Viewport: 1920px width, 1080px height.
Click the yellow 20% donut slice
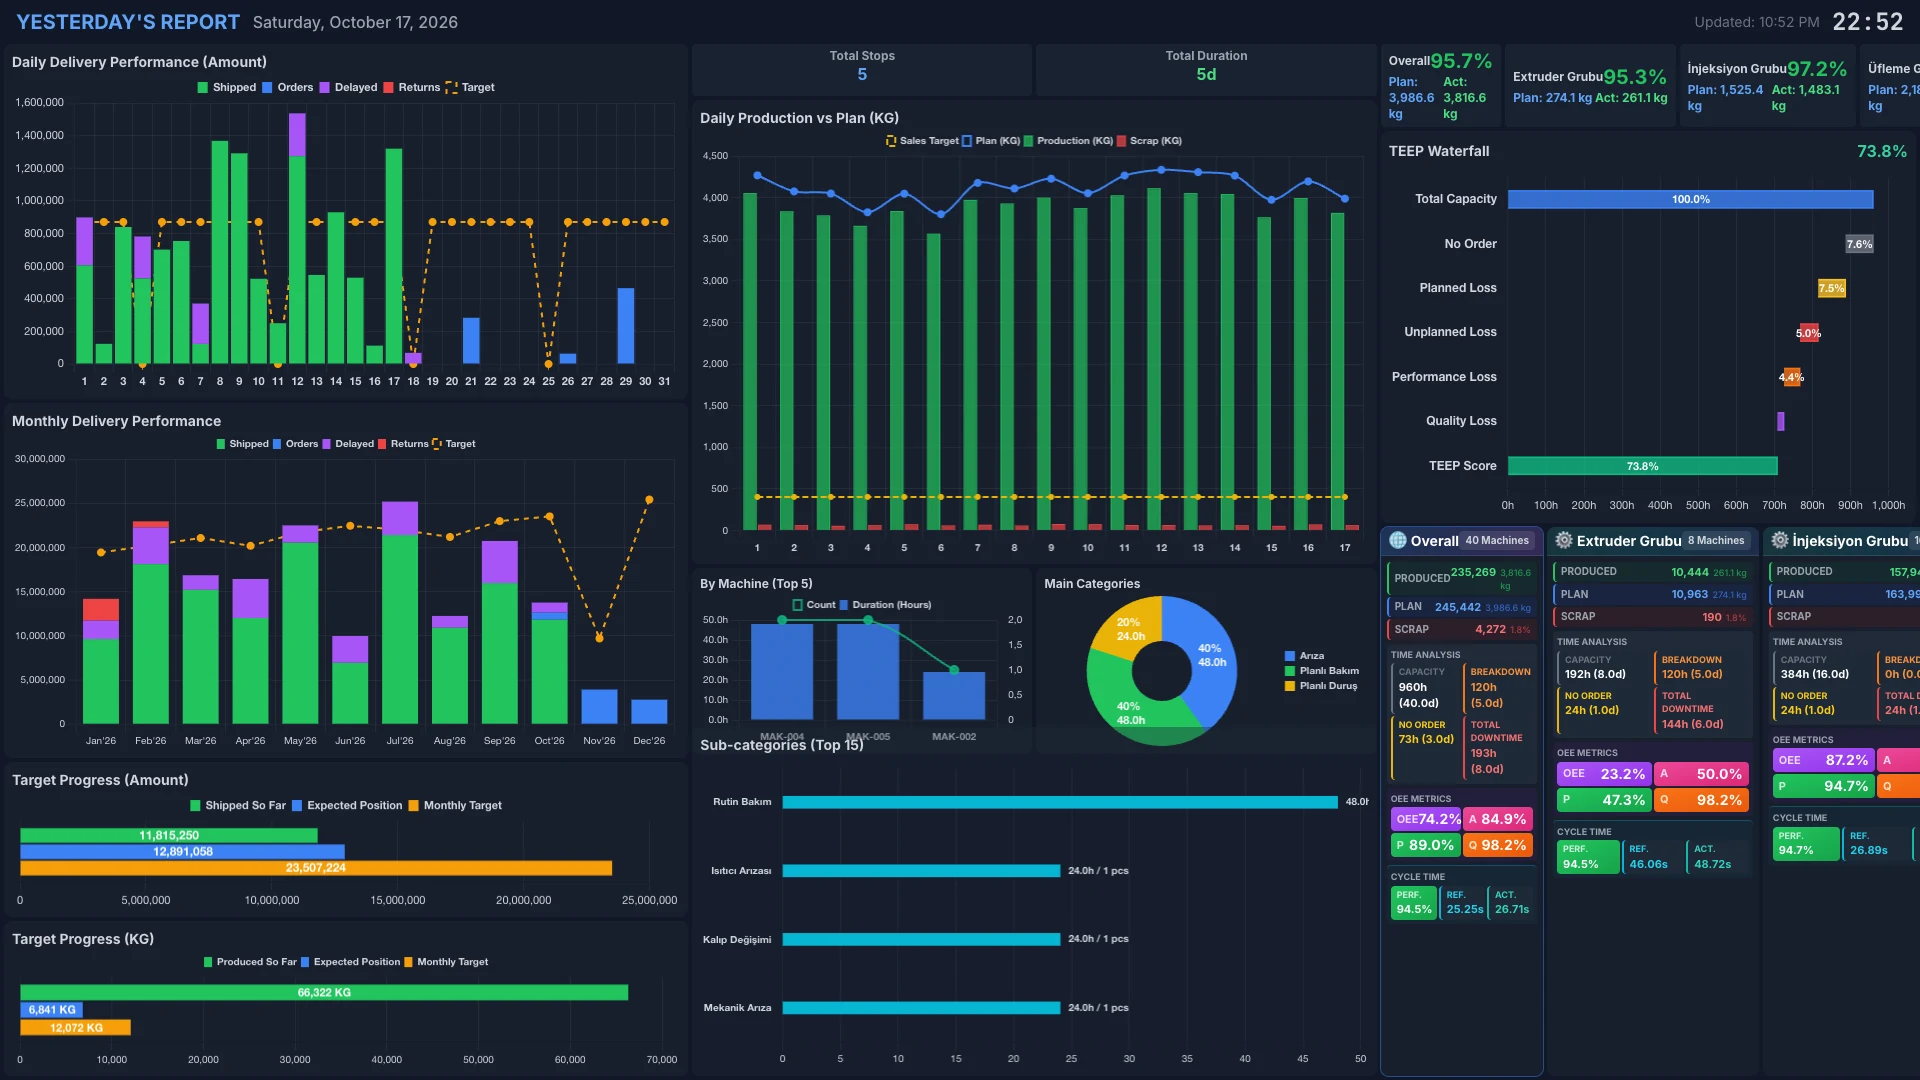1131,629
